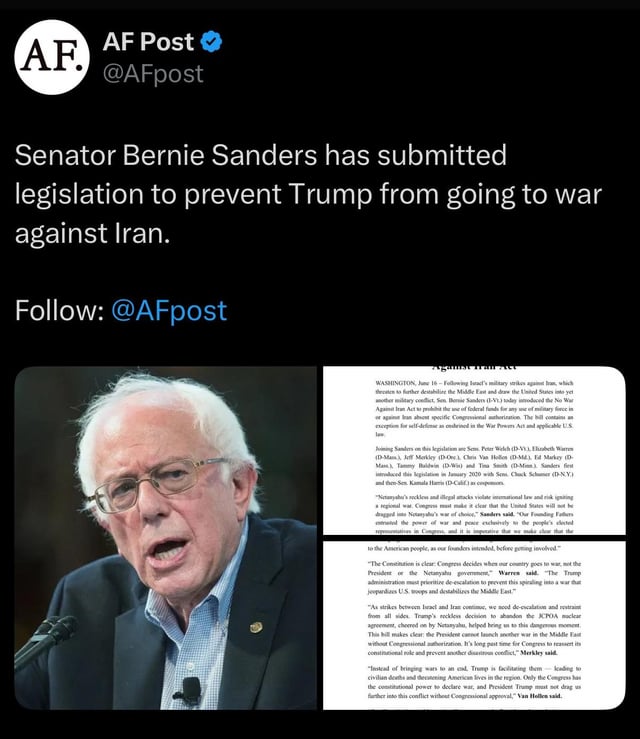Click the tweet text about Sanders legislation
The height and width of the screenshot is (739, 640).
pyautogui.click(x=308, y=194)
